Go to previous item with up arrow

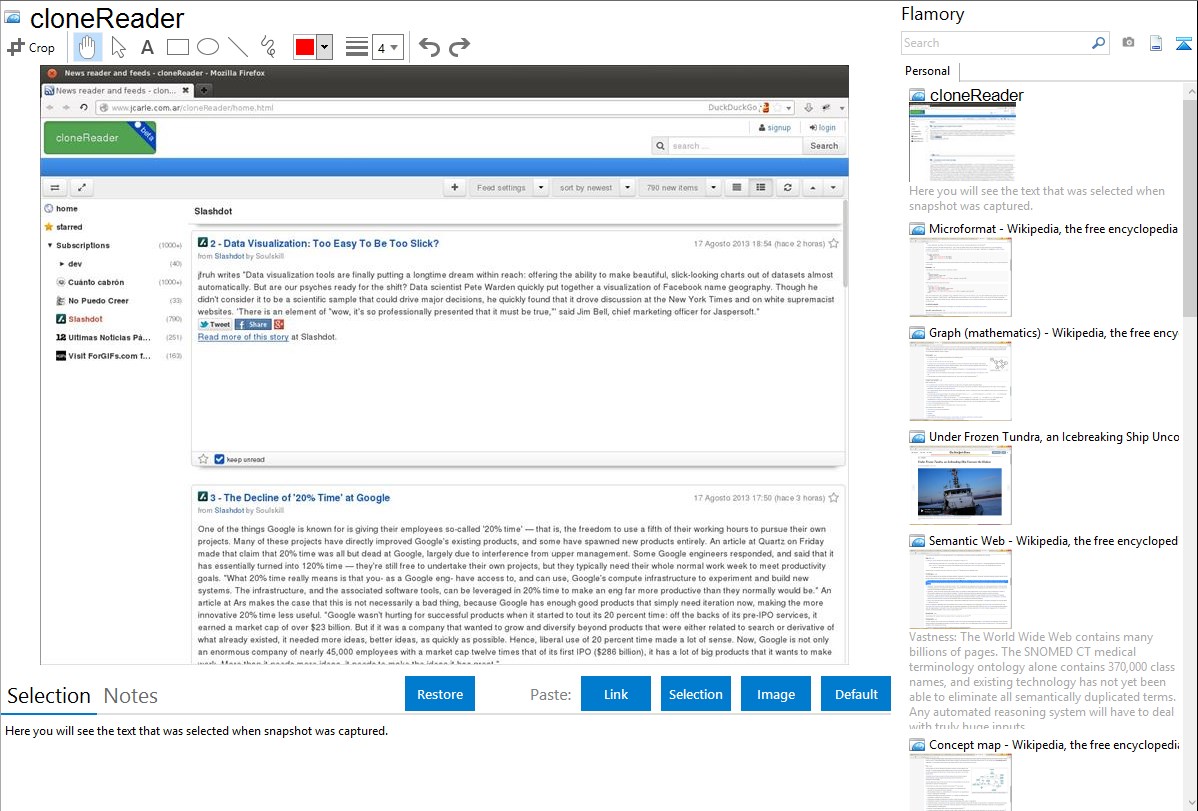click(x=813, y=187)
